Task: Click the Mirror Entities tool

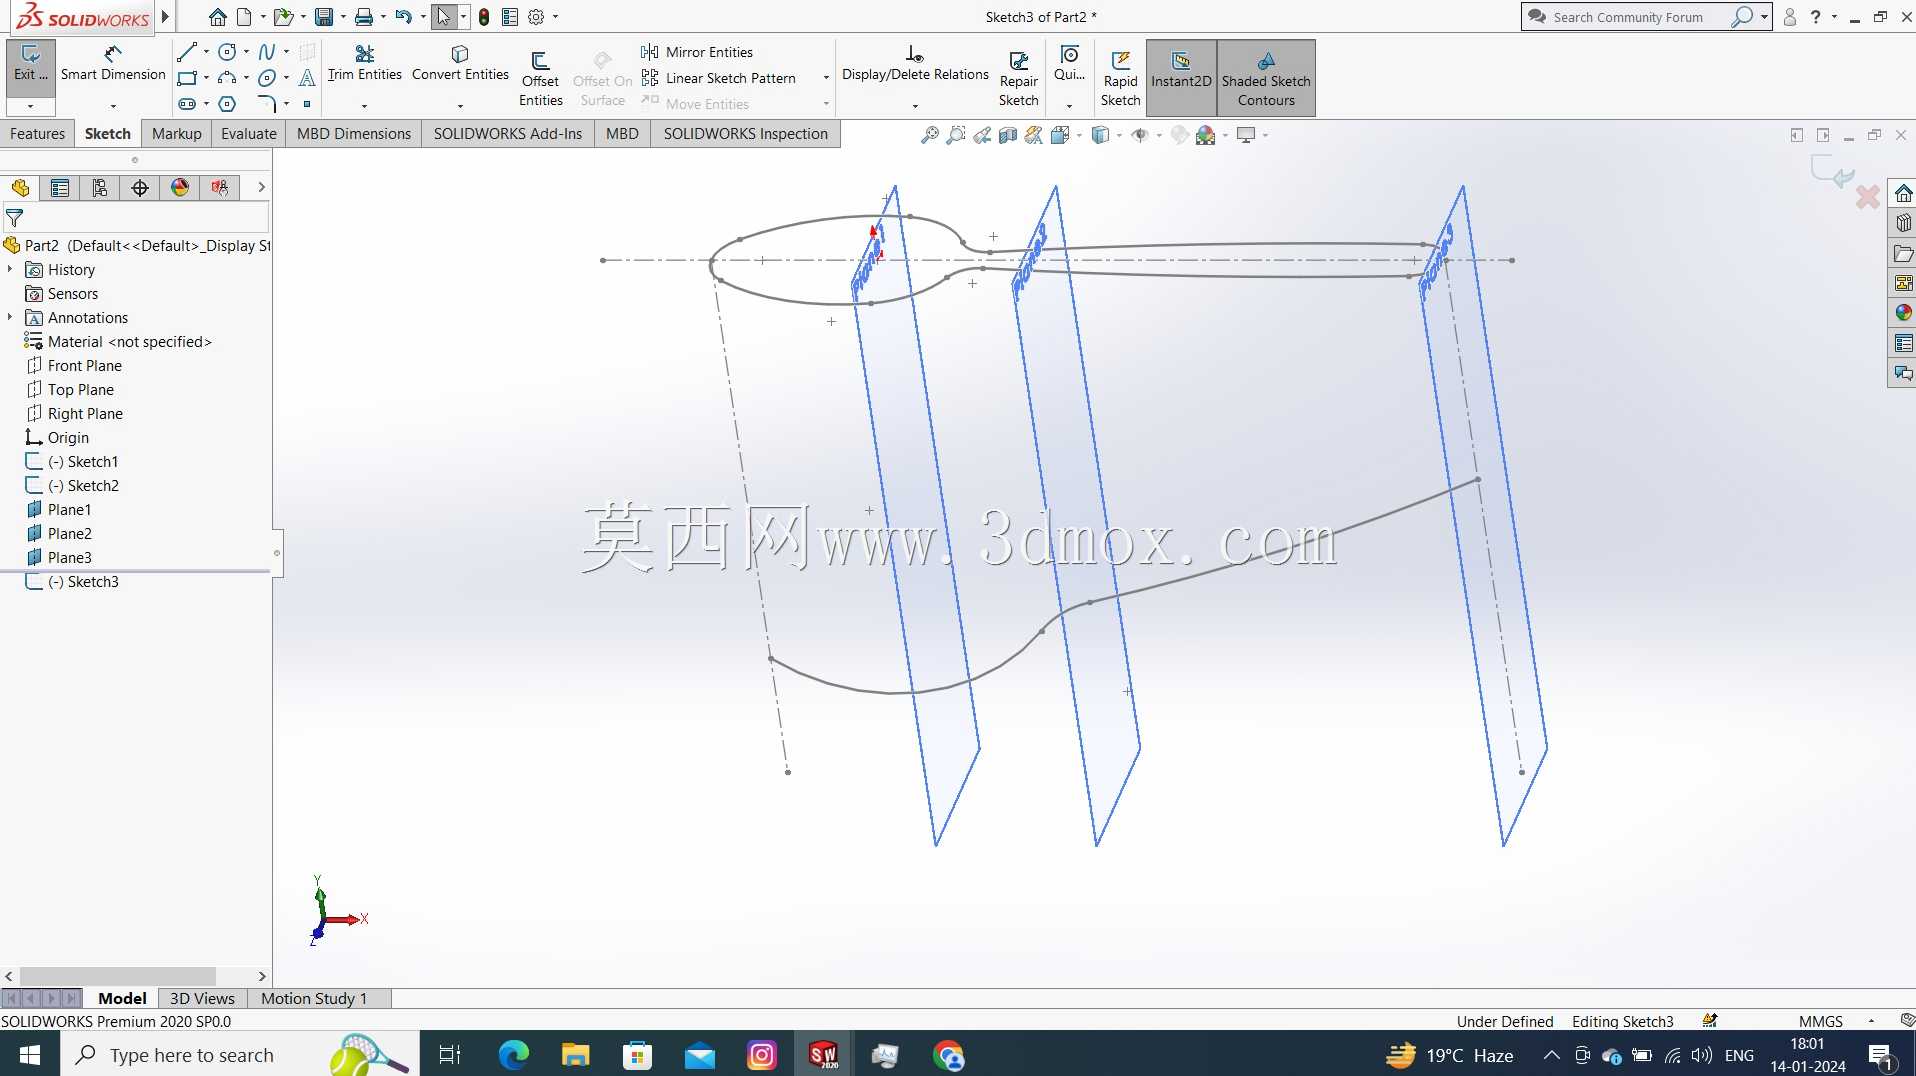Action: 698,52
